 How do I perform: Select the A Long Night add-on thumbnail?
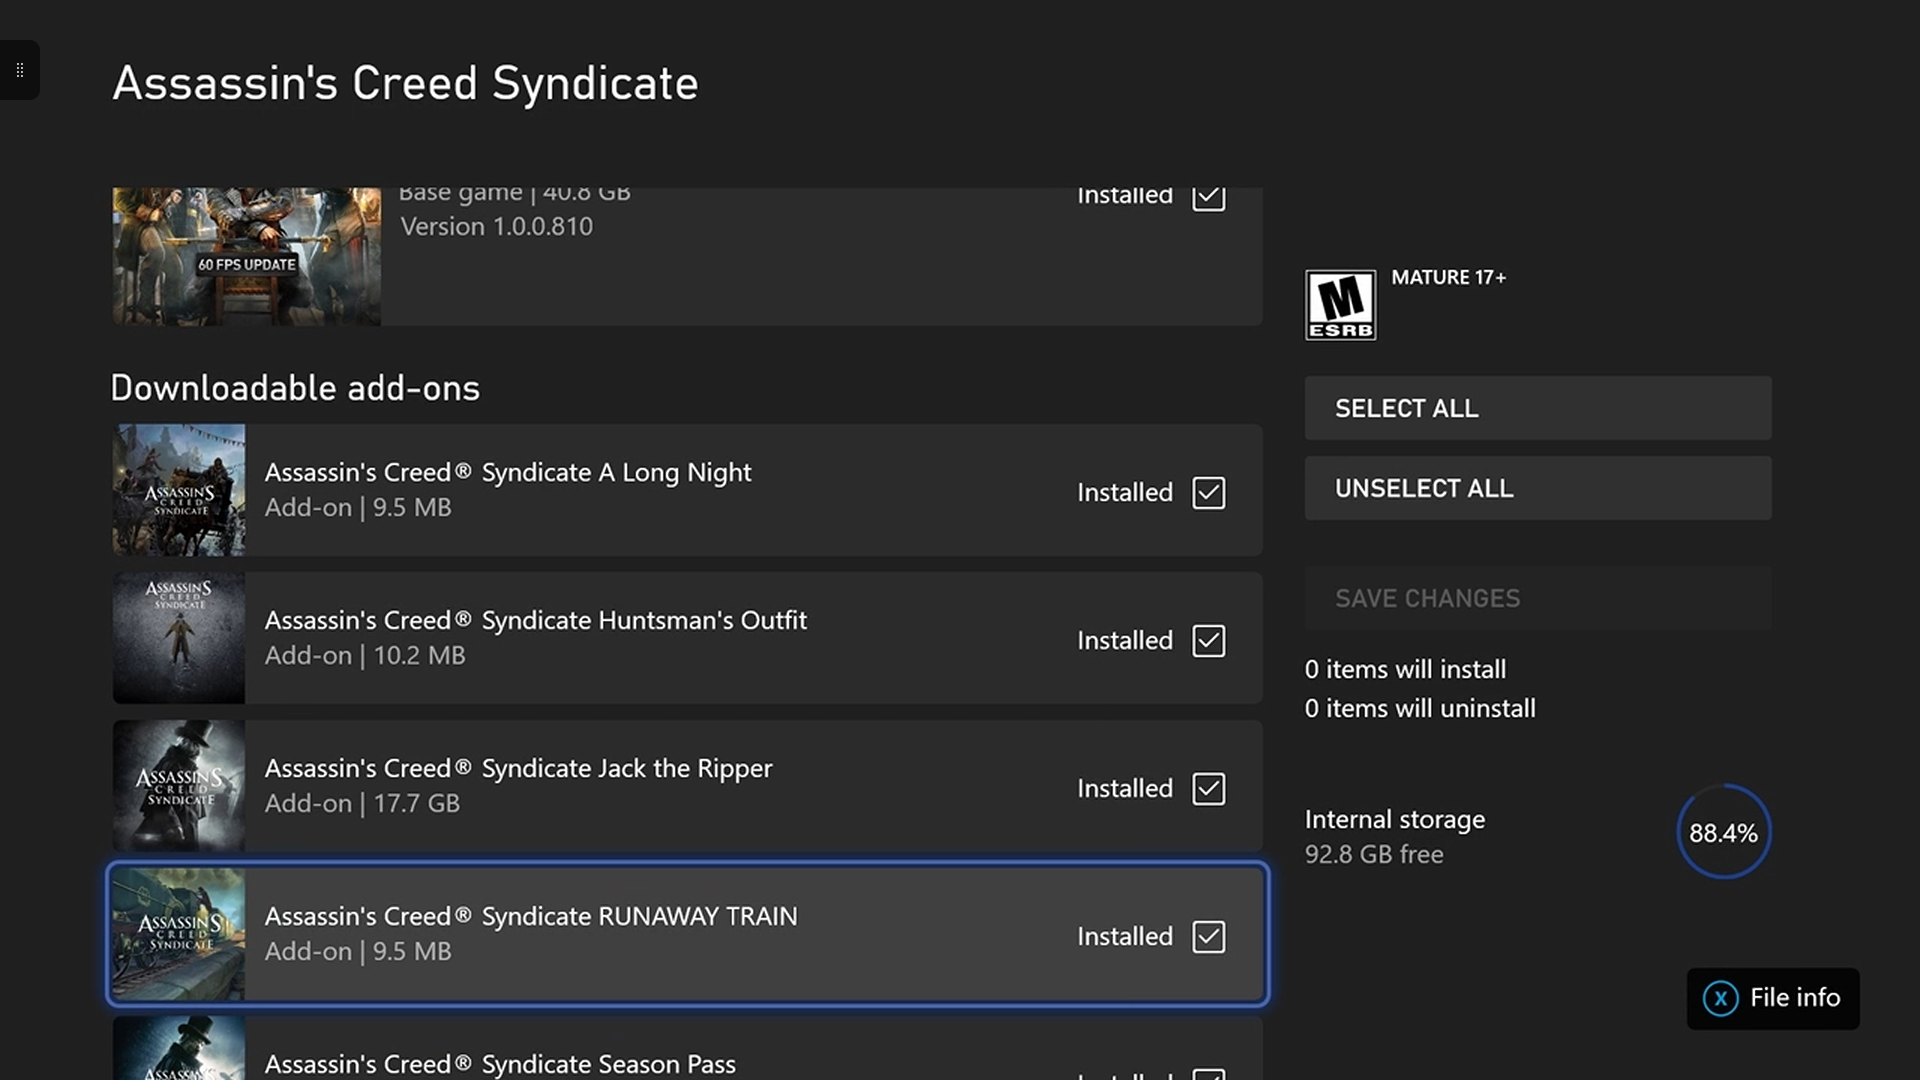(179, 490)
